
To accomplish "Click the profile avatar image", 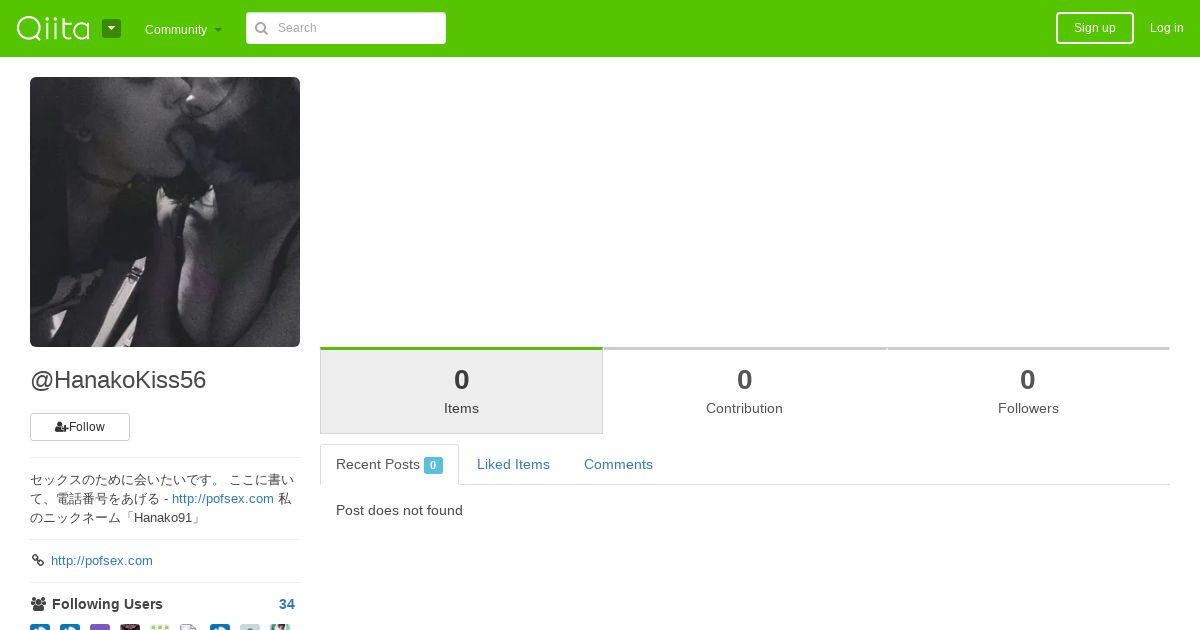I will [165, 212].
